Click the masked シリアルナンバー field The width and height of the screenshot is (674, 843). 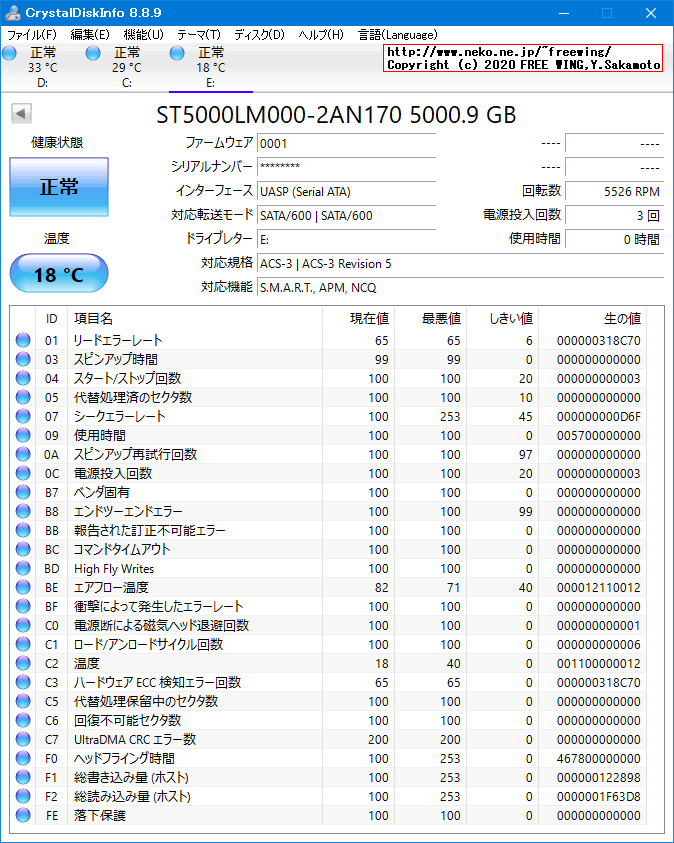coord(346,167)
